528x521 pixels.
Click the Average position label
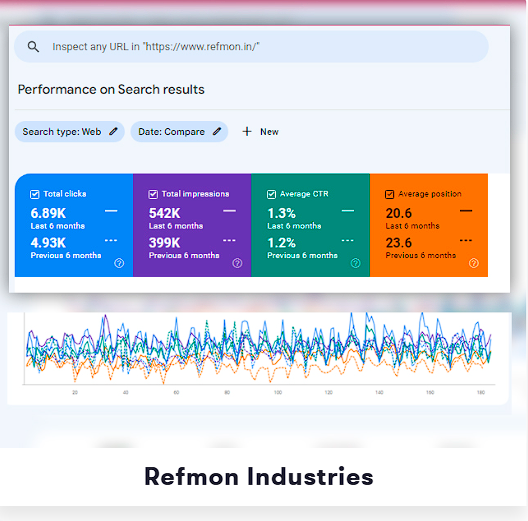click(x=430, y=194)
